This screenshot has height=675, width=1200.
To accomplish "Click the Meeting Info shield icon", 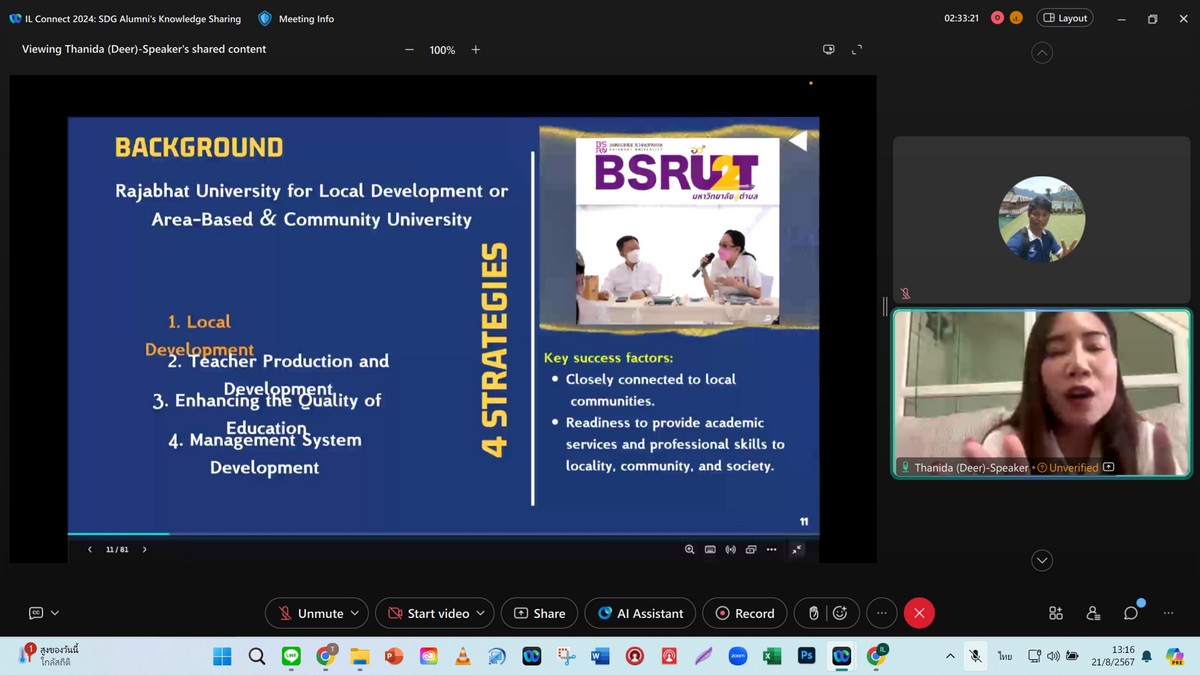I will 265,18.
